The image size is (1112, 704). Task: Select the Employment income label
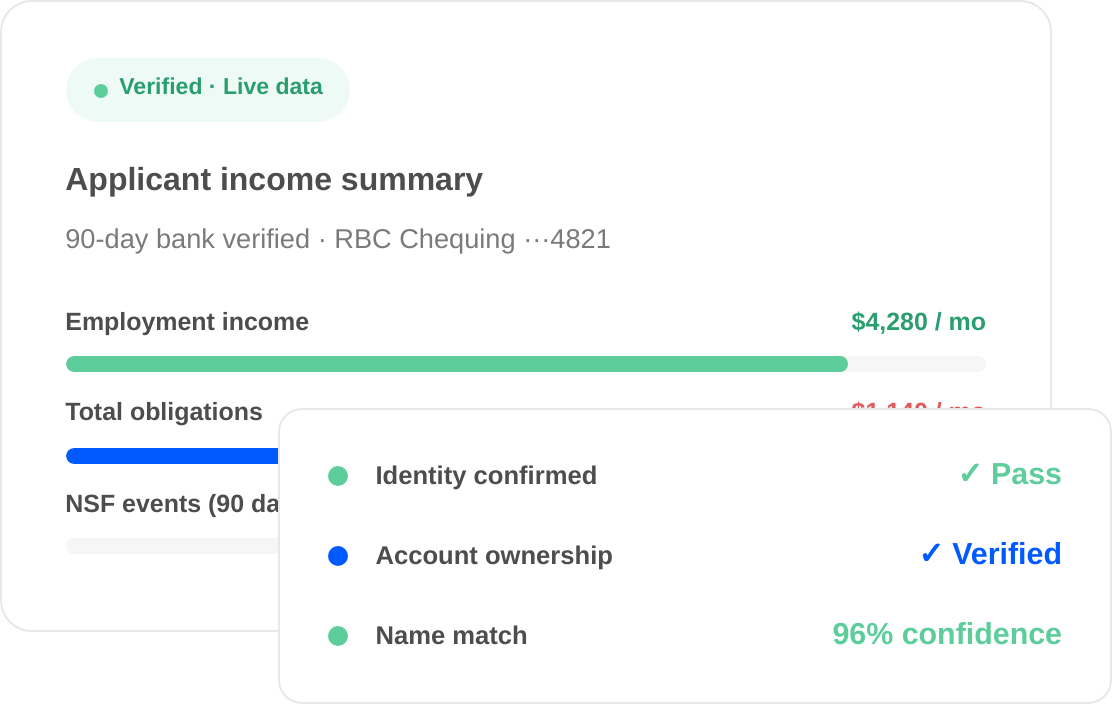coord(187,322)
